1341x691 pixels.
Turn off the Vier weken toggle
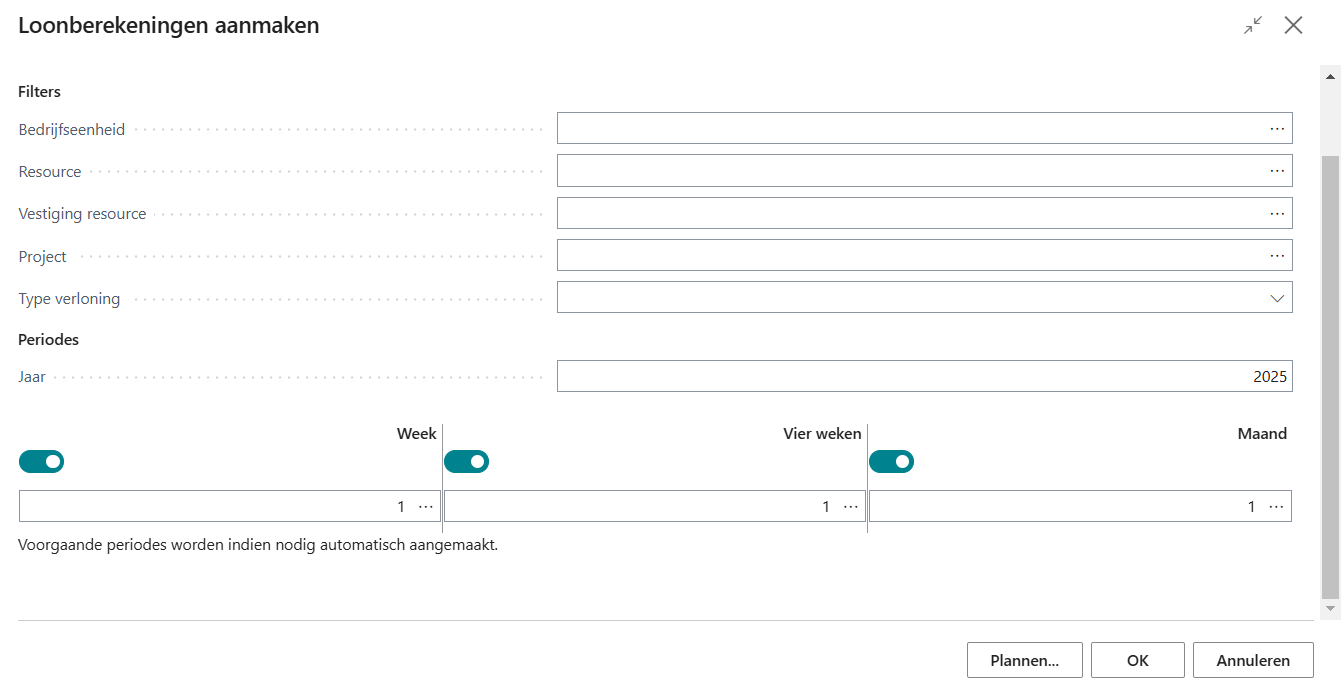pyautogui.click(x=466, y=462)
